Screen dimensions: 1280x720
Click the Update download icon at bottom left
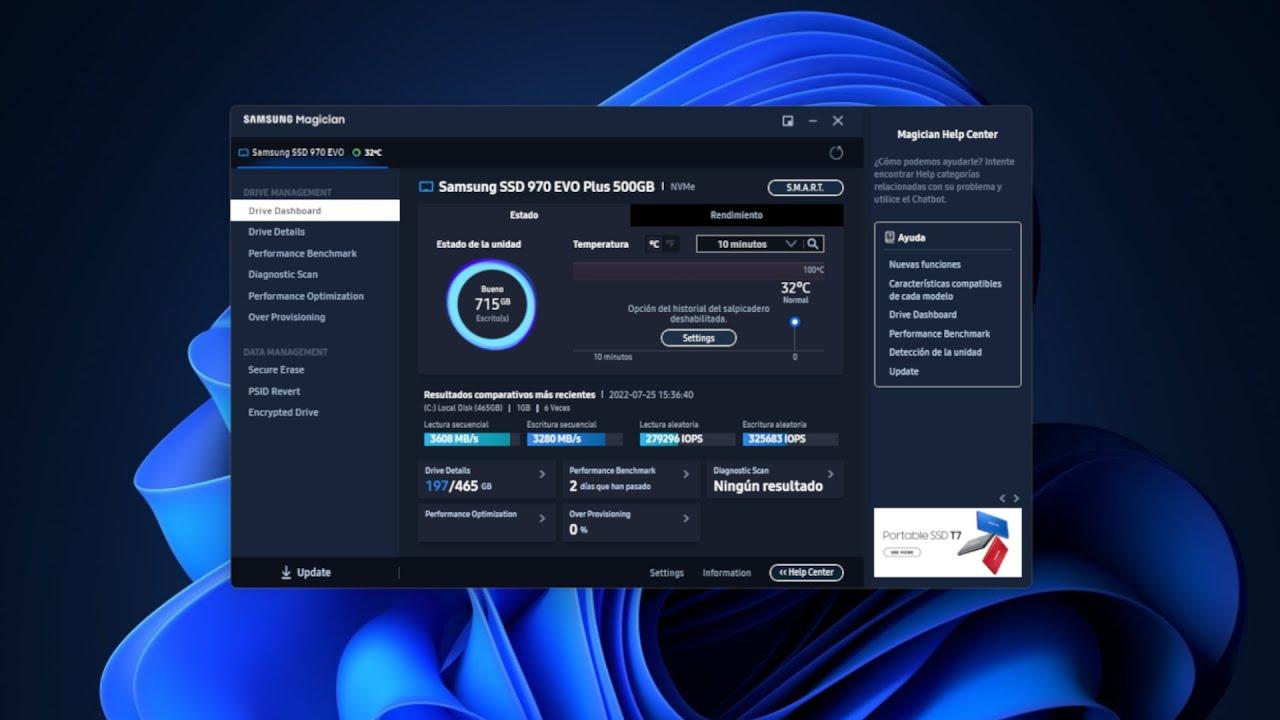click(x=285, y=572)
